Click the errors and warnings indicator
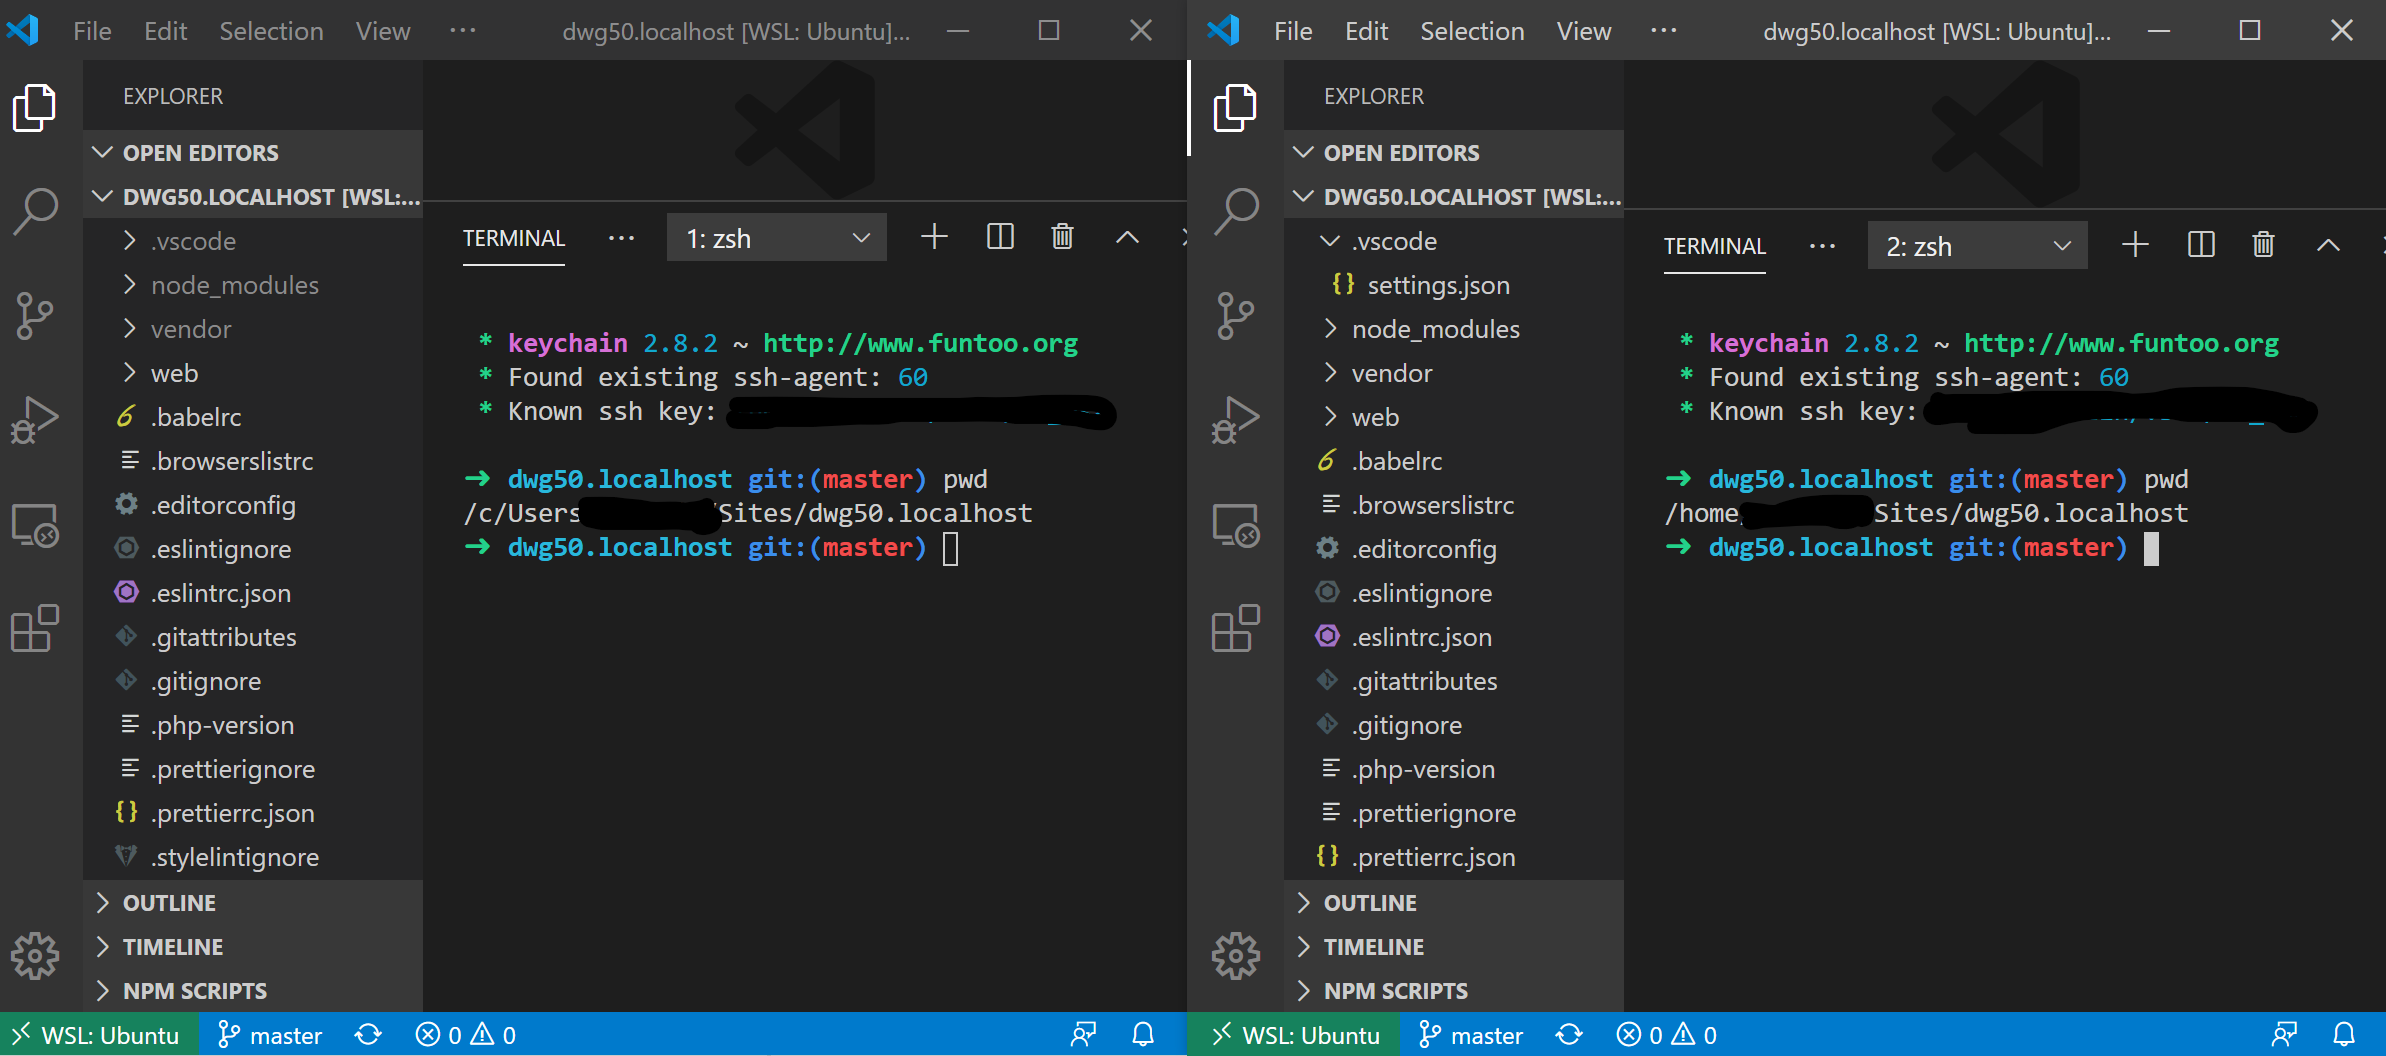 pyautogui.click(x=464, y=1034)
